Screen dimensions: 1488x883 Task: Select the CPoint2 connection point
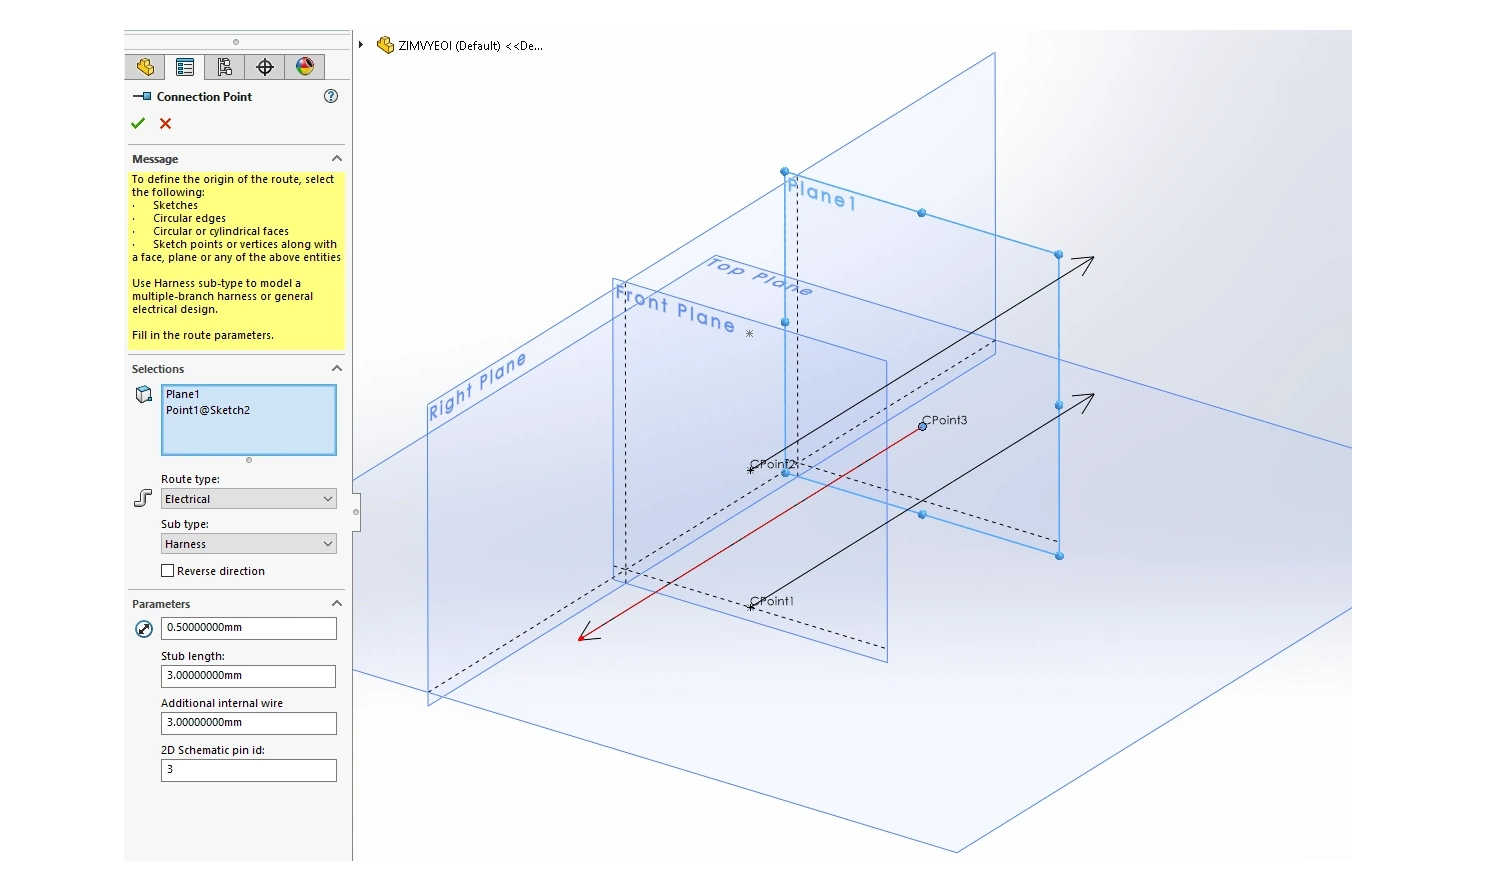[x=751, y=469]
